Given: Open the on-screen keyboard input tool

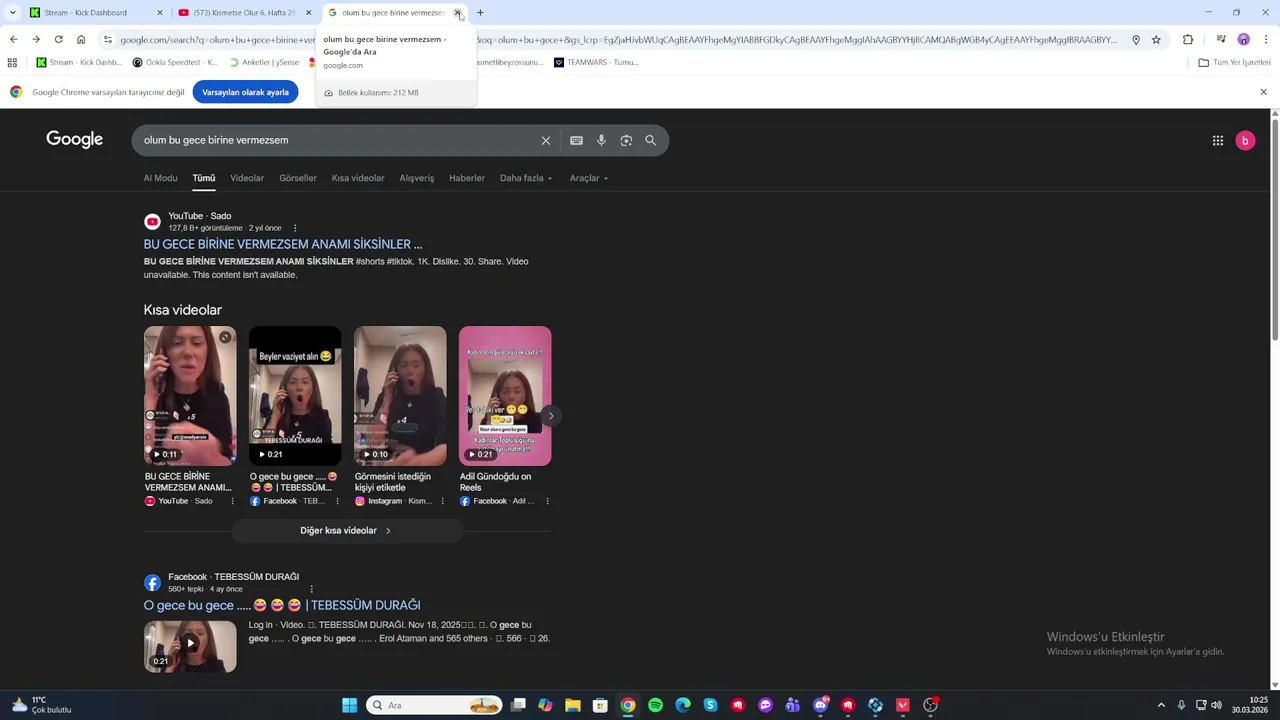Looking at the screenshot, I should point(576,141).
